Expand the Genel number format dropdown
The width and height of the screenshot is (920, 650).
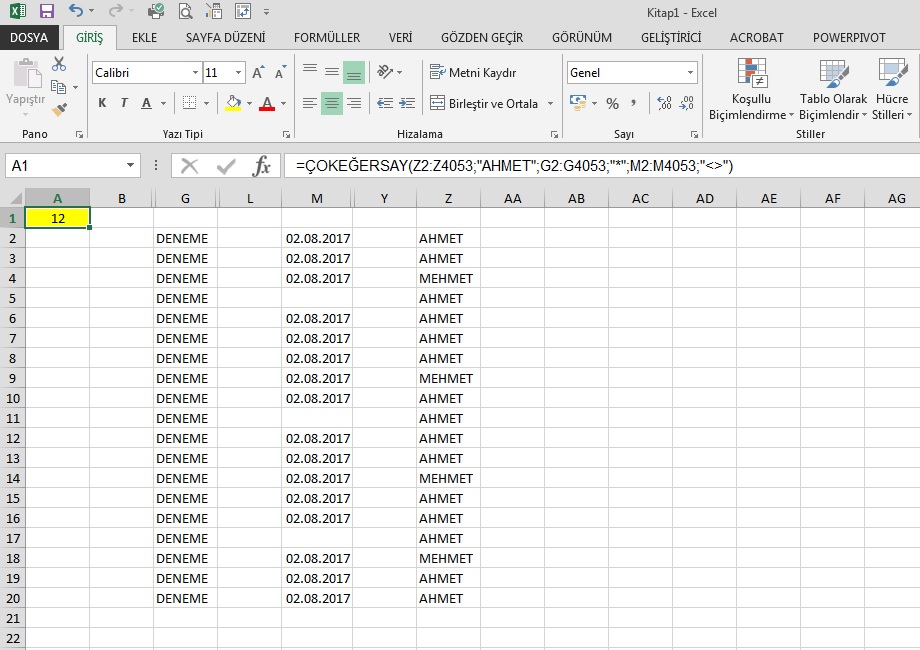tap(690, 73)
